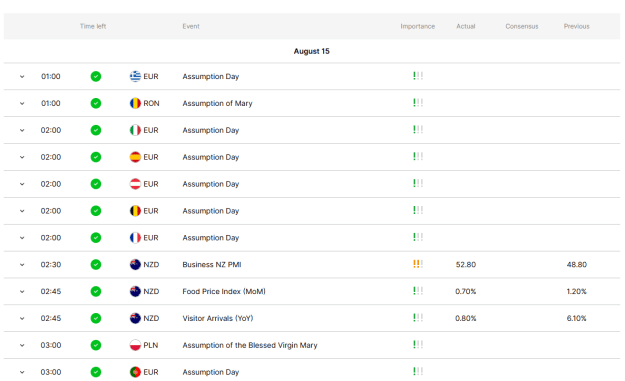The height and width of the screenshot is (381, 625).
Task: Click the Austrian flag icon
Action: [x=135, y=184]
